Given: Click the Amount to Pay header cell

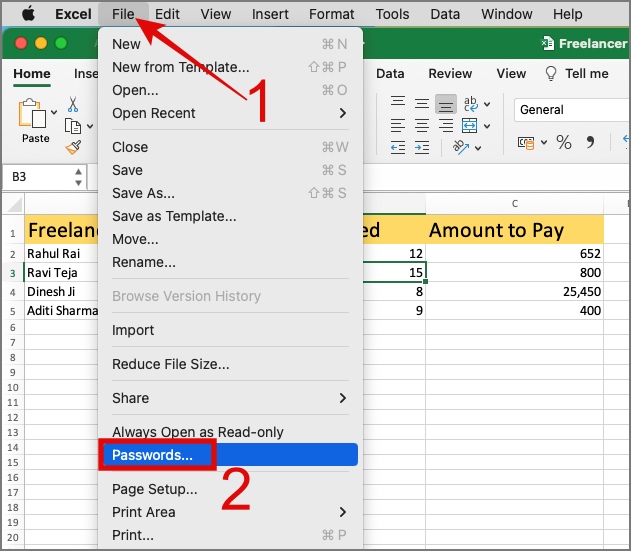Looking at the screenshot, I should click(514, 230).
